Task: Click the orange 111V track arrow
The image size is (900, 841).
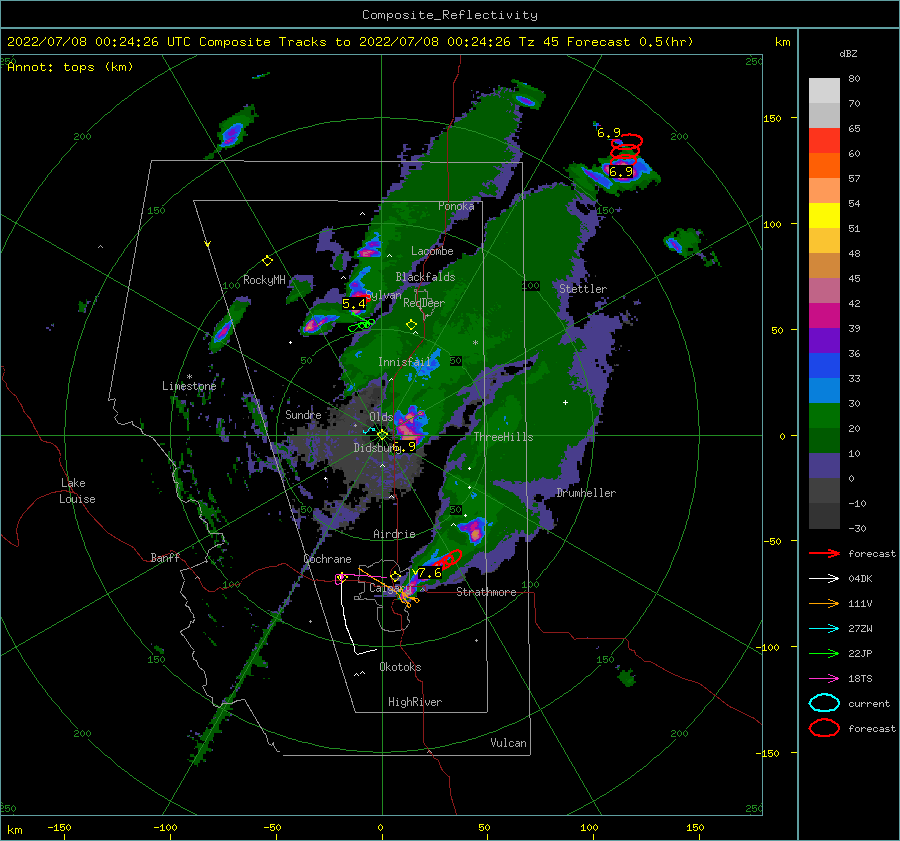Action: (824, 603)
